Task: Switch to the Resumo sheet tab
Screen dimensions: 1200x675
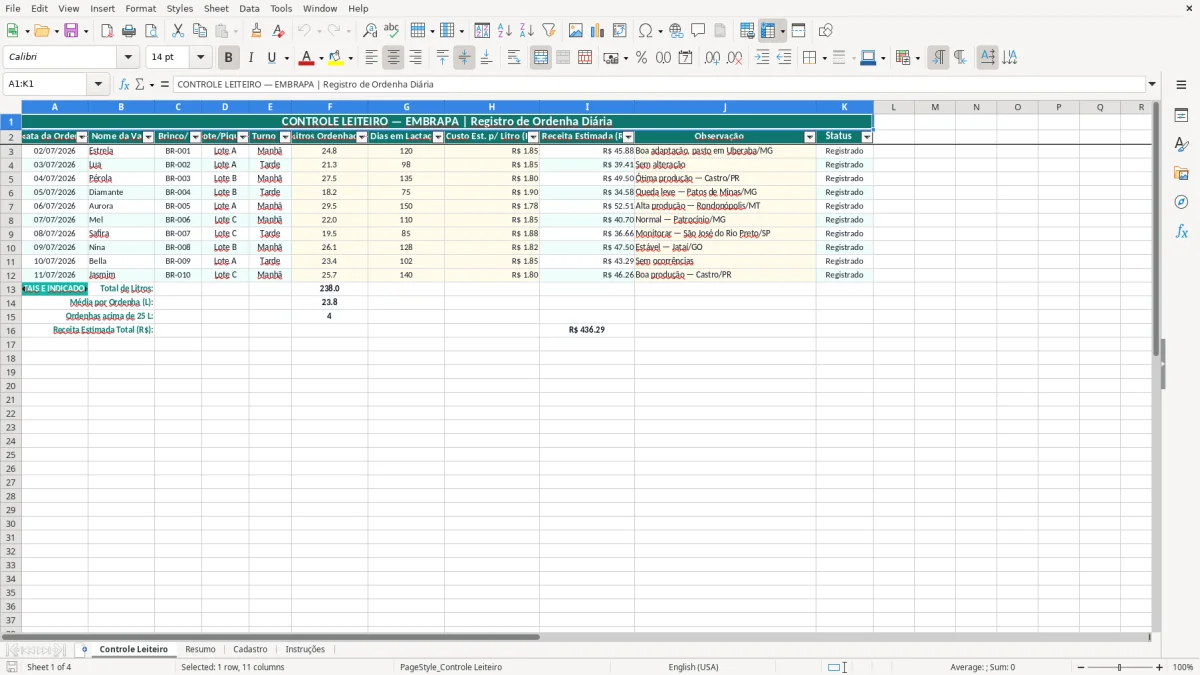Action: tap(200, 649)
